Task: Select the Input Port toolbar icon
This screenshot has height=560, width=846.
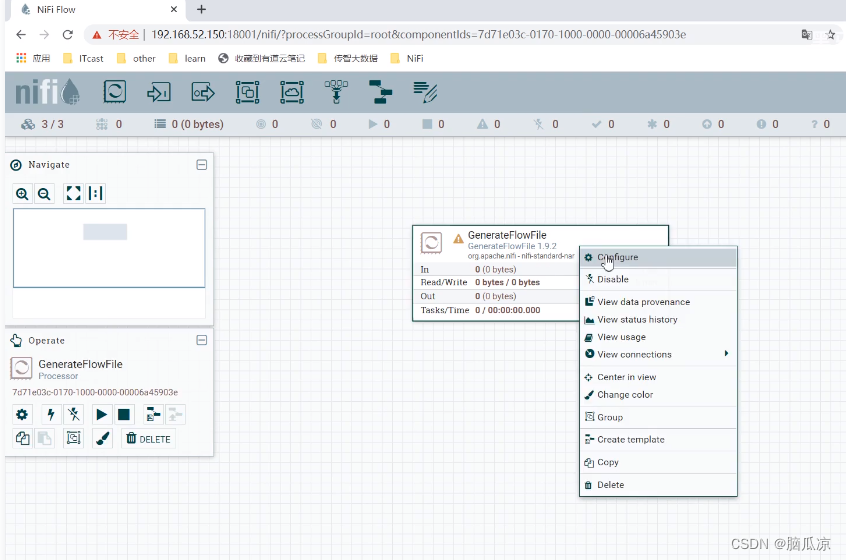Action: (159, 92)
